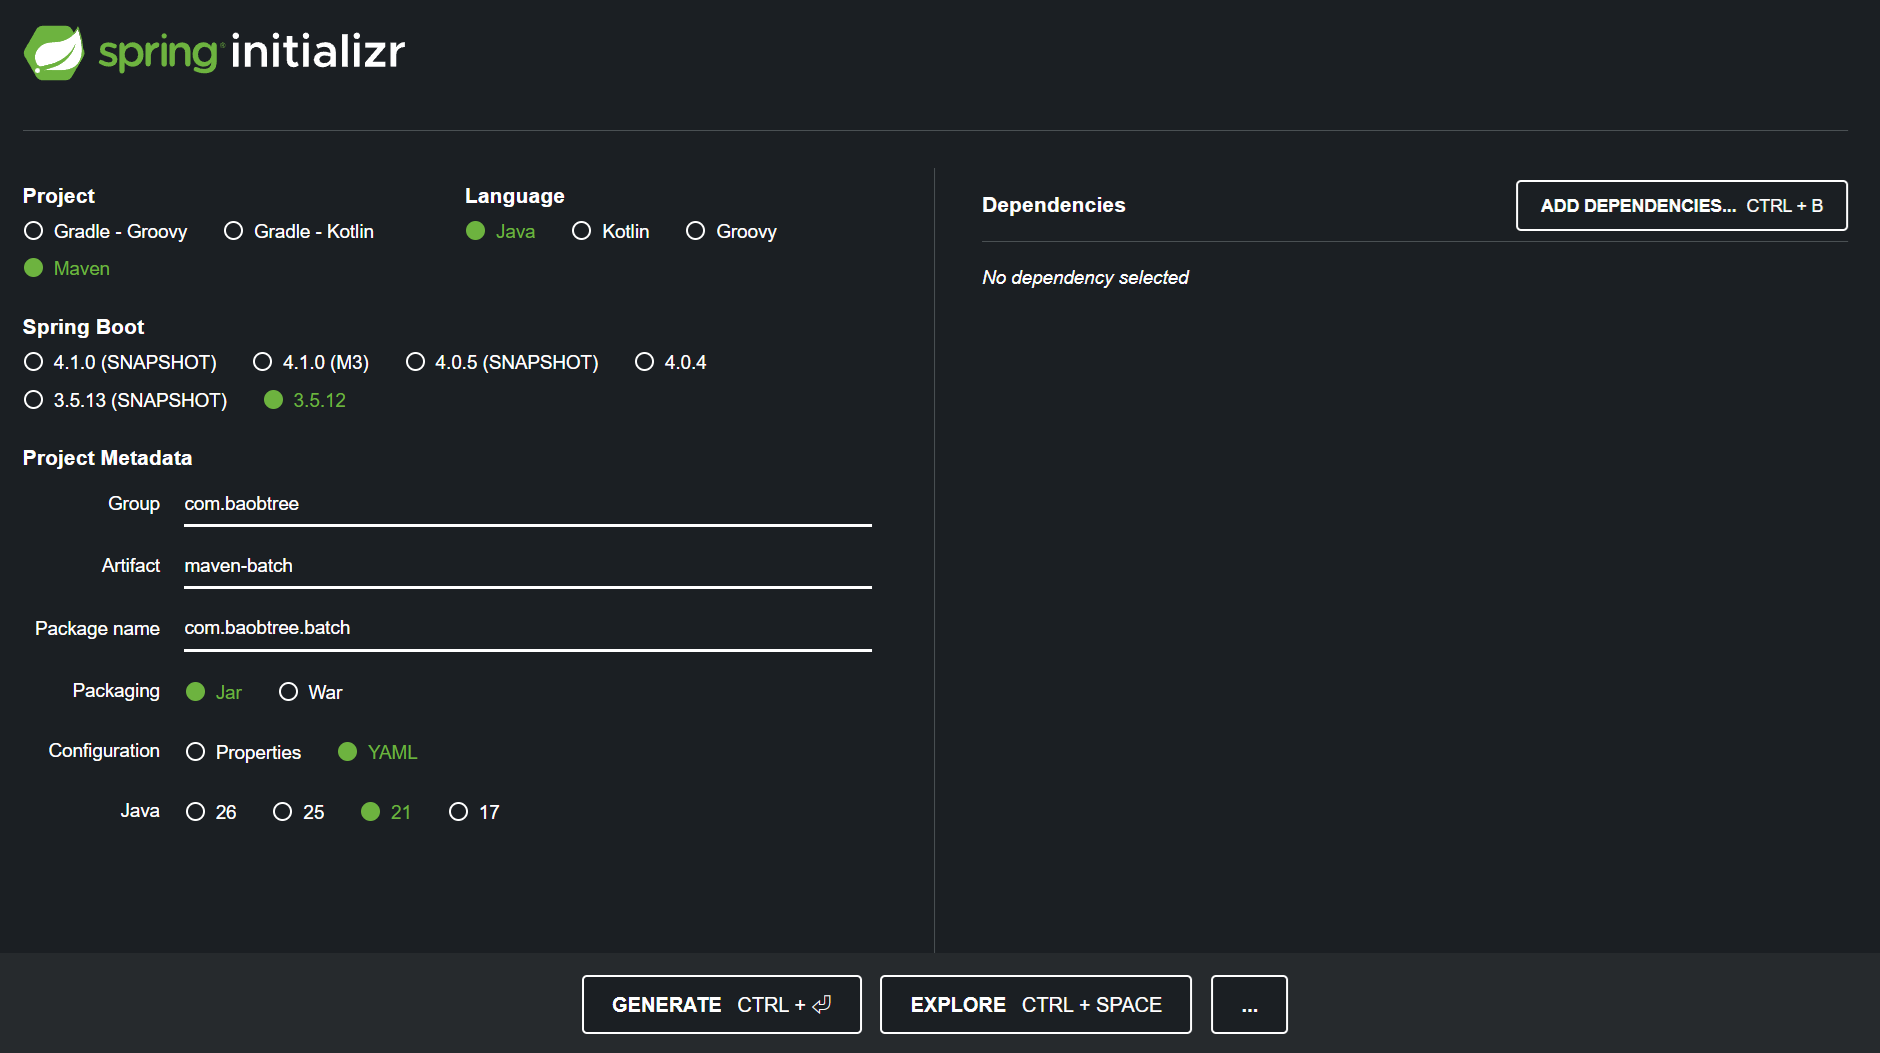Click the 'Configuration' label
Image resolution: width=1880 pixels, height=1053 pixels.
[104, 751]
